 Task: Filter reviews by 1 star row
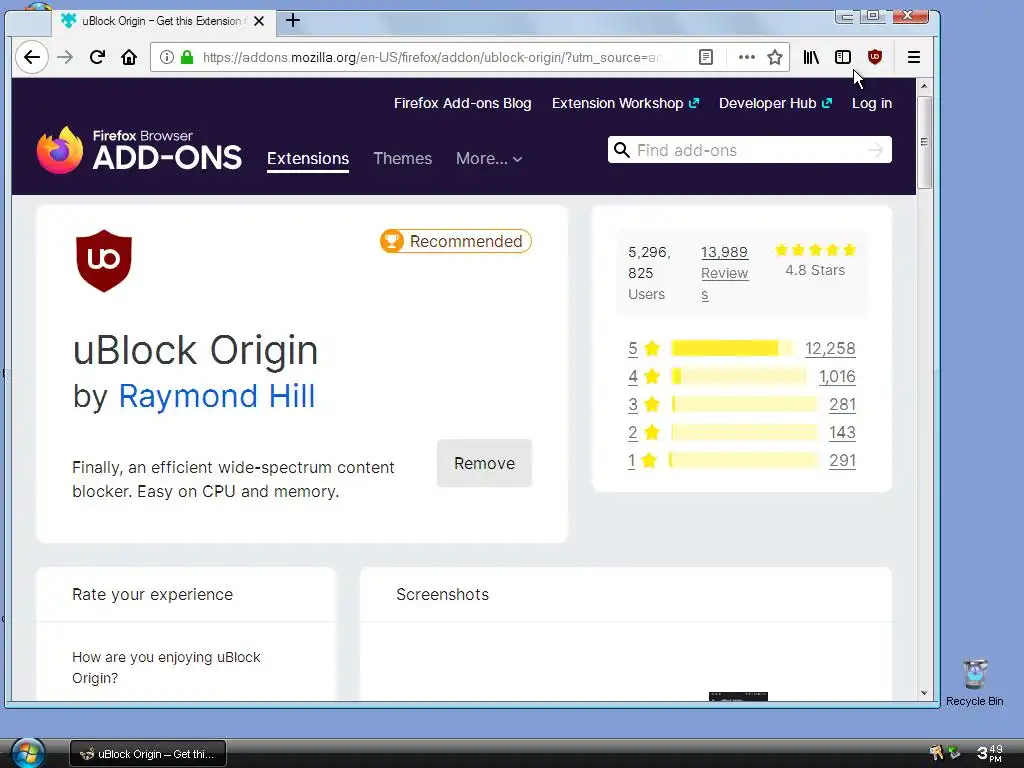(741, 460)
